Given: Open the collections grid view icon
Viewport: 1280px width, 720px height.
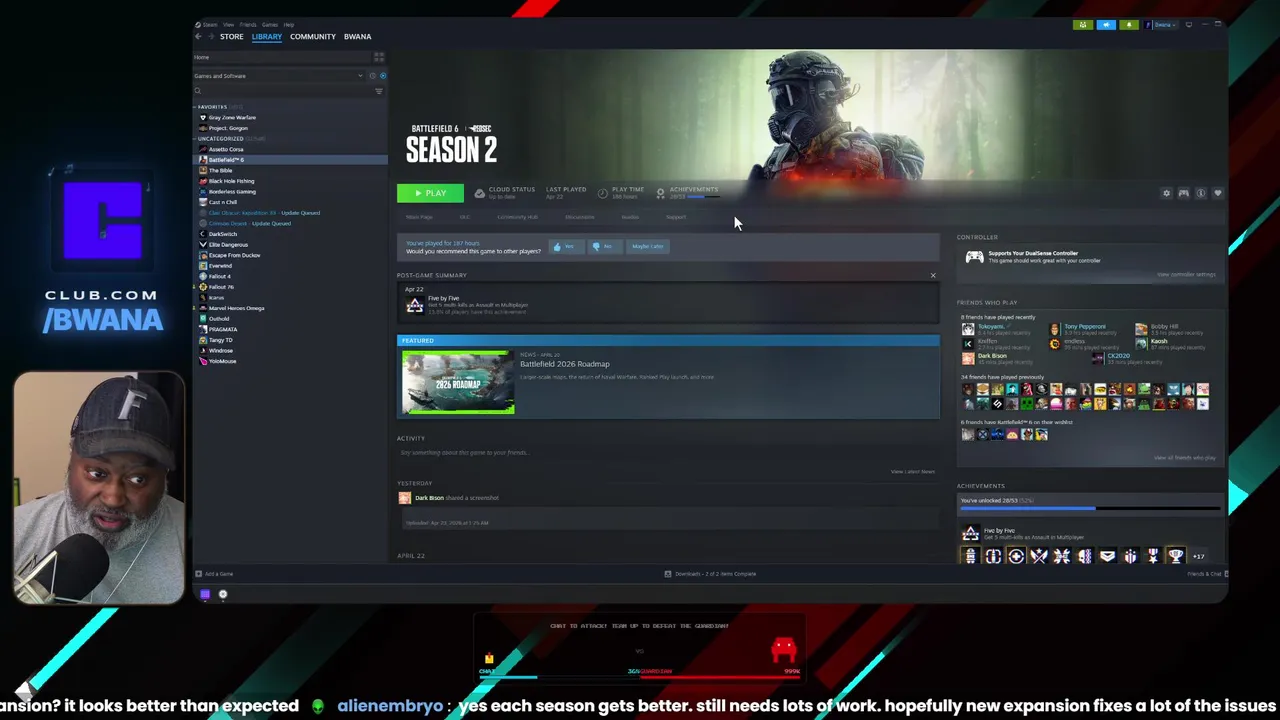Looking at the screenshot, I should coord(378,57).
